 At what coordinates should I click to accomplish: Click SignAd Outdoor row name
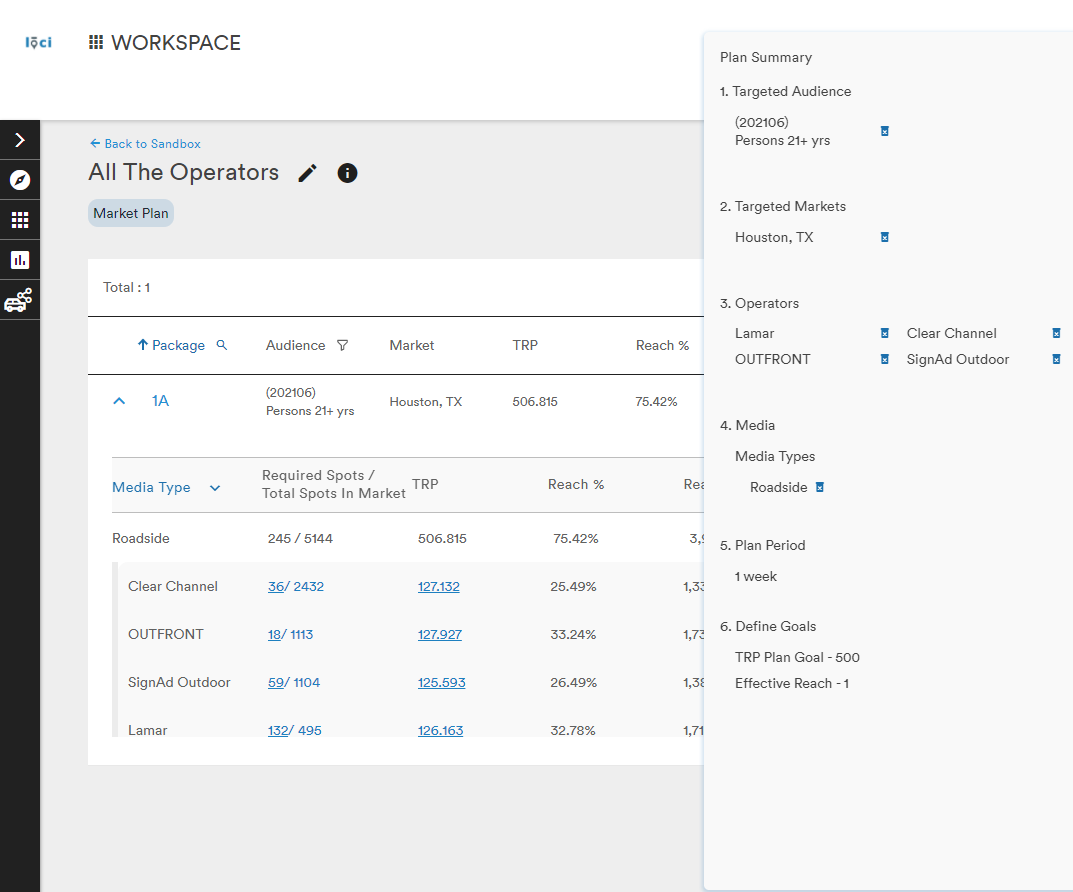179,682
